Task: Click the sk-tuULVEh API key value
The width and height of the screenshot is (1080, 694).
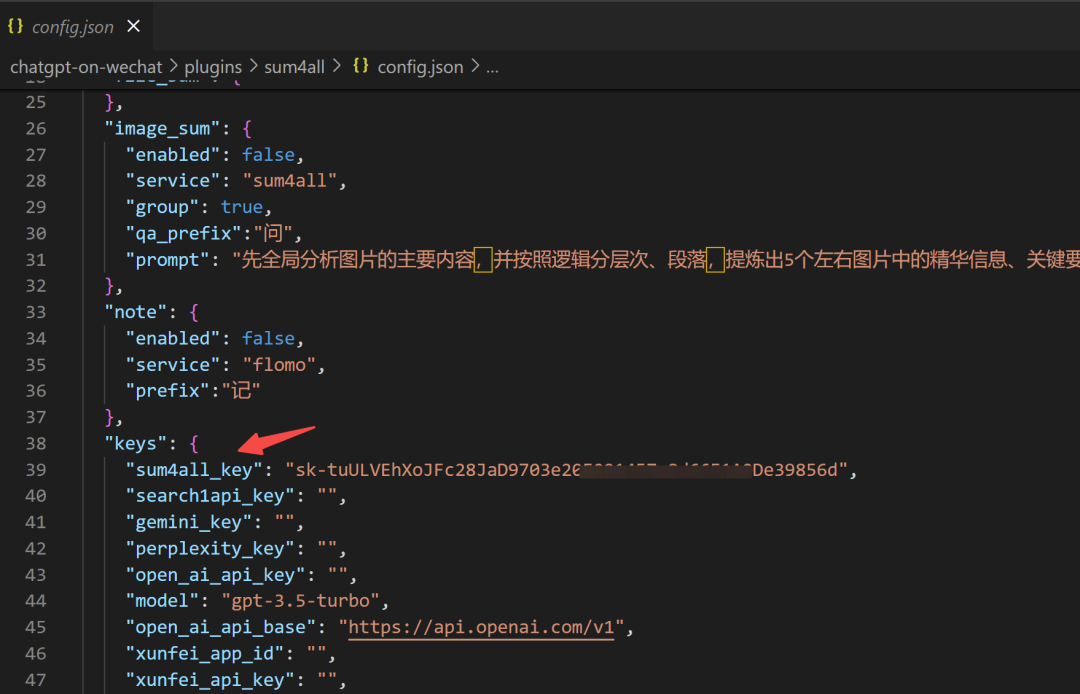Action: [x=565, y=470]
